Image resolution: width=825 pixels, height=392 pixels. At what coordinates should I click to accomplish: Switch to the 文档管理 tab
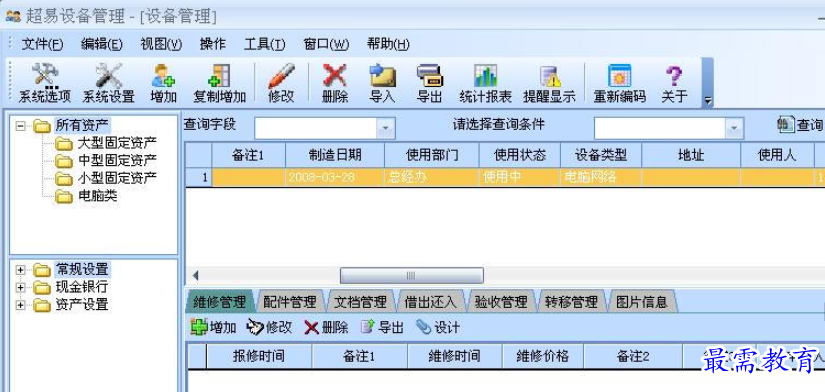[x=360, y=301]
